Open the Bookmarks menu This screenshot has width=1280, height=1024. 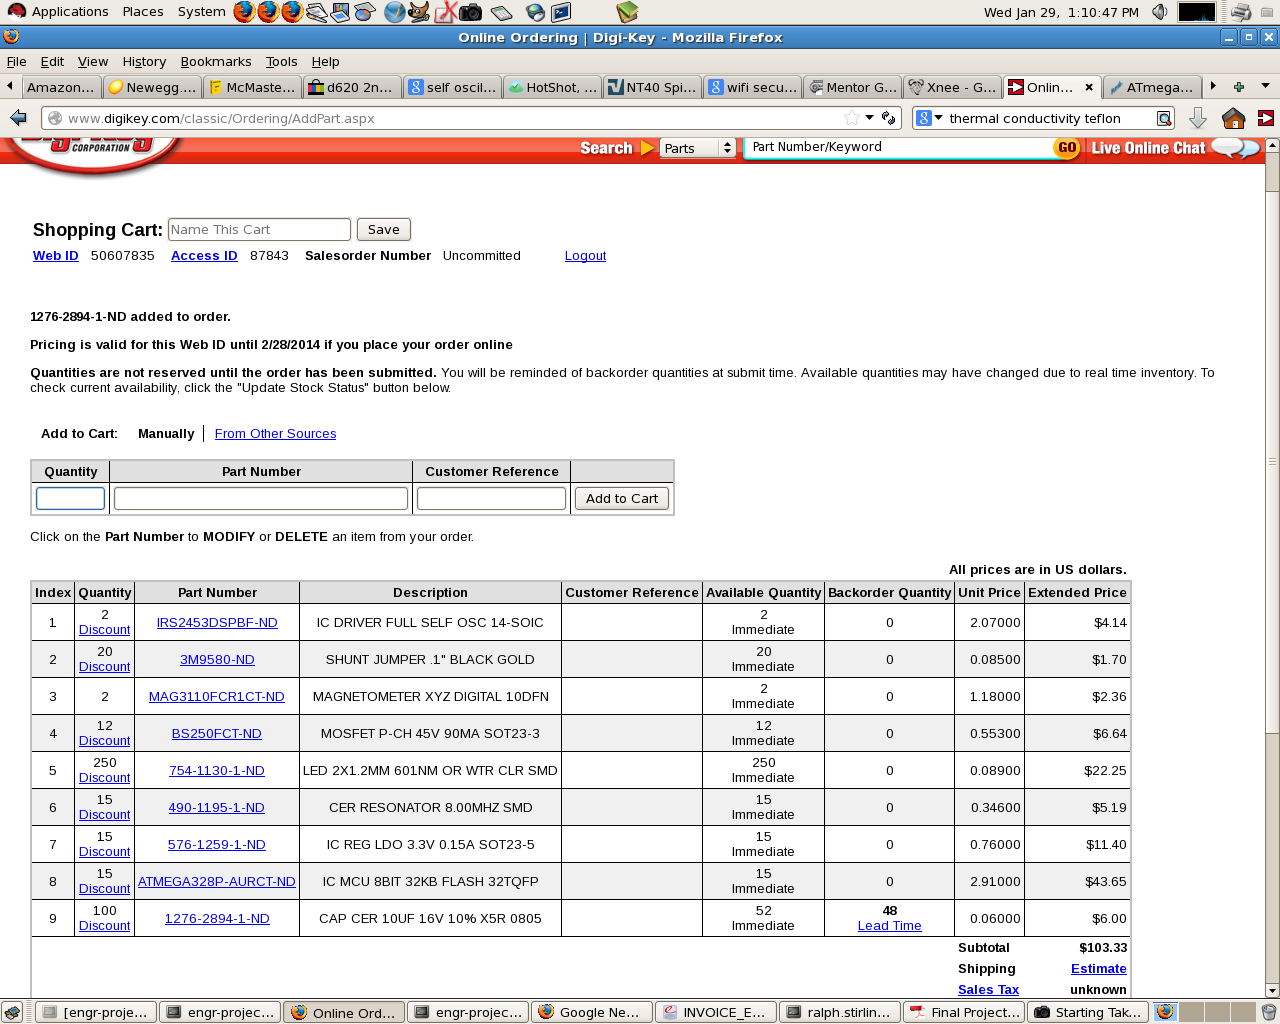215,61
